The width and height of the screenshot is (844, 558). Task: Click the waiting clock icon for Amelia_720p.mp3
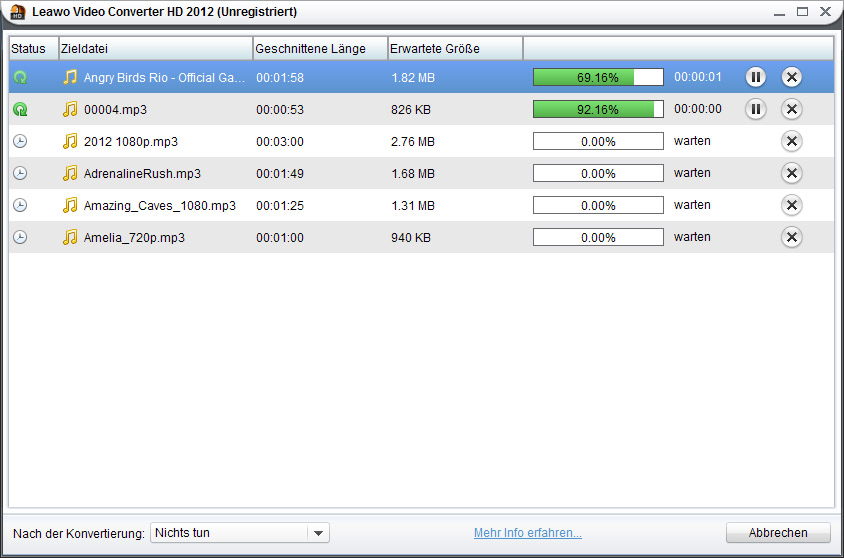[x=20, y=237]
